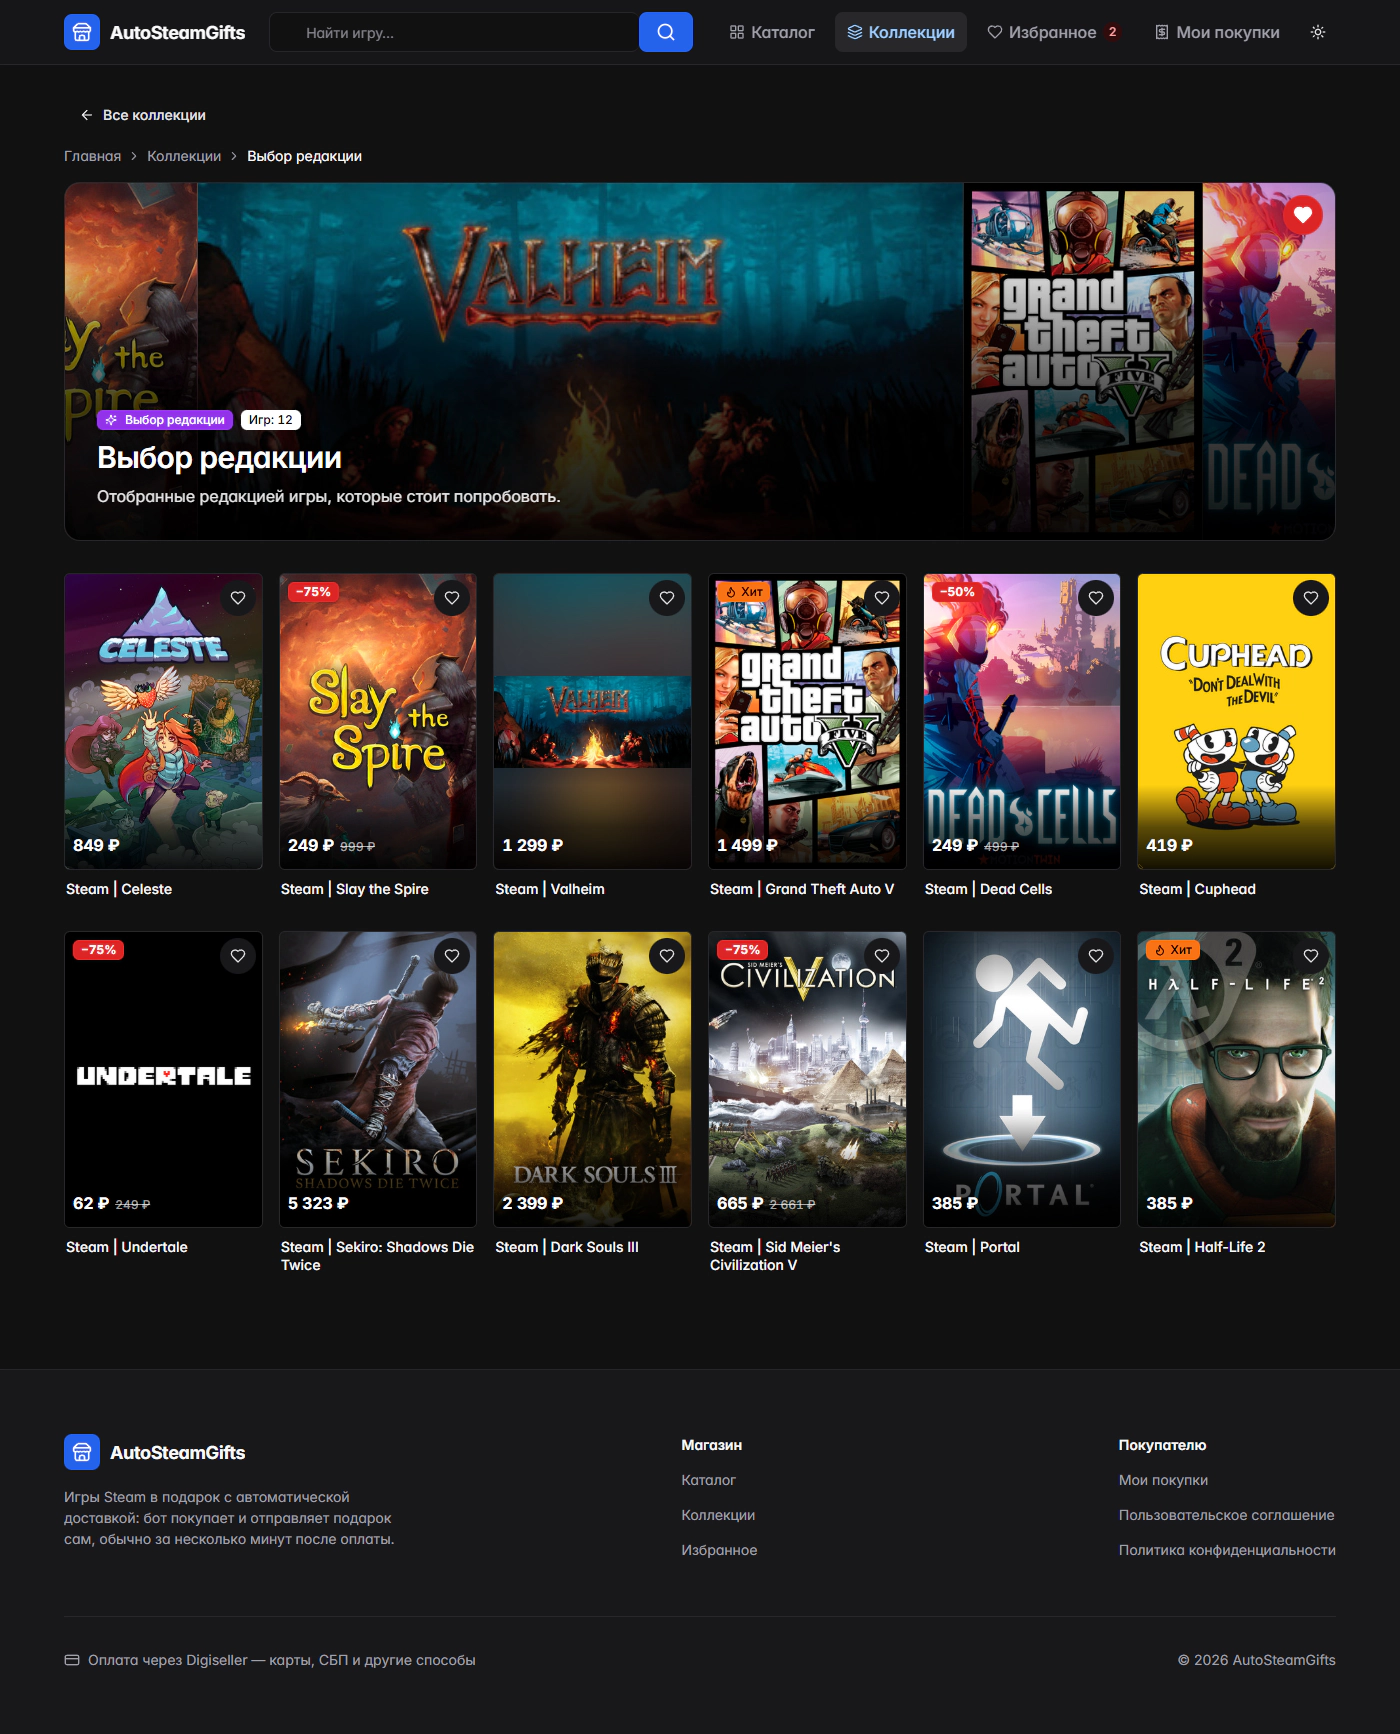Add Dead Cells to favorites
The height and width of the screenshot is (1734, 1400).
(x=1096, y=598)
